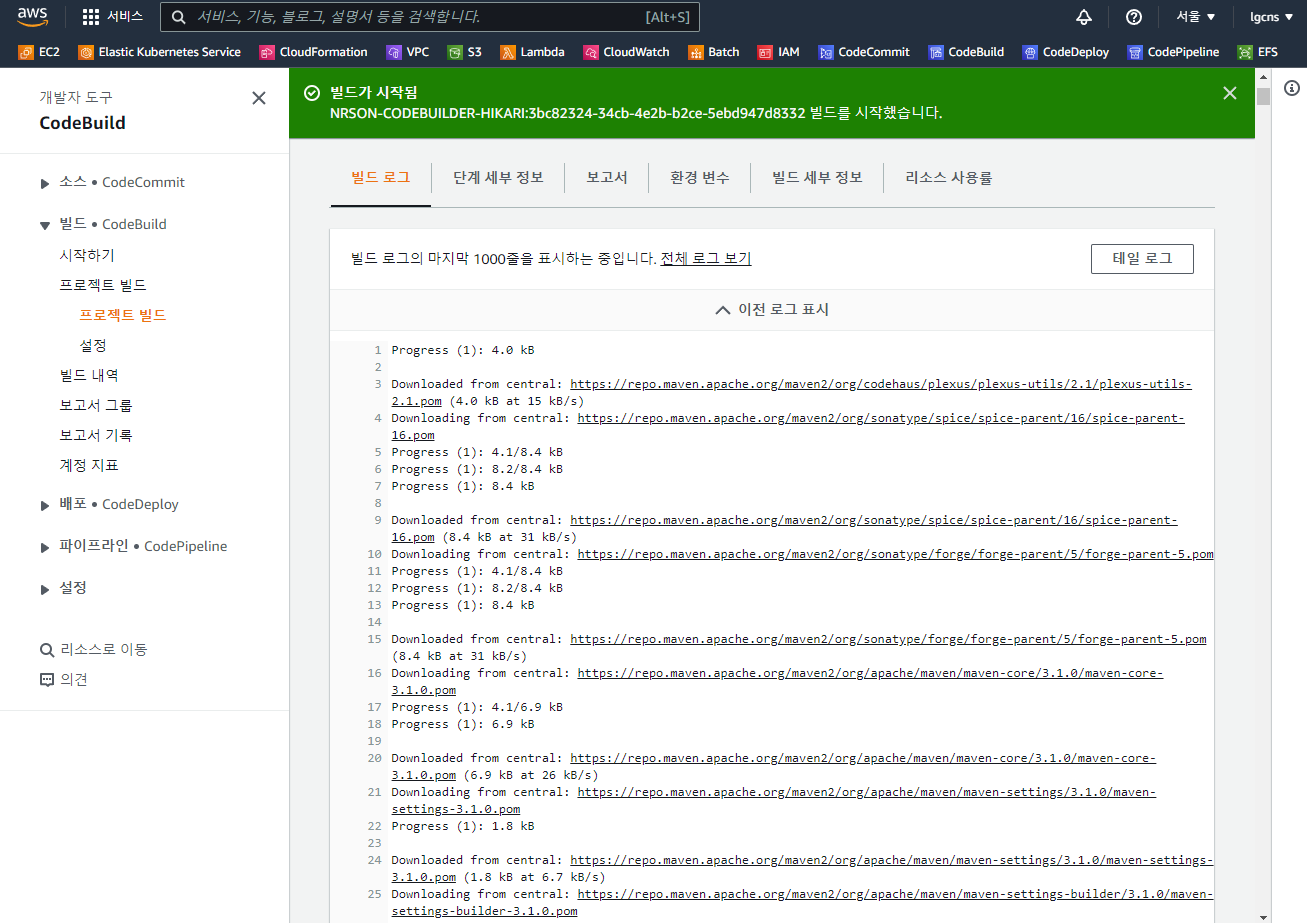
Task: Switch to the 단계 세부 정보 tab
Action: tap(498, 177)
